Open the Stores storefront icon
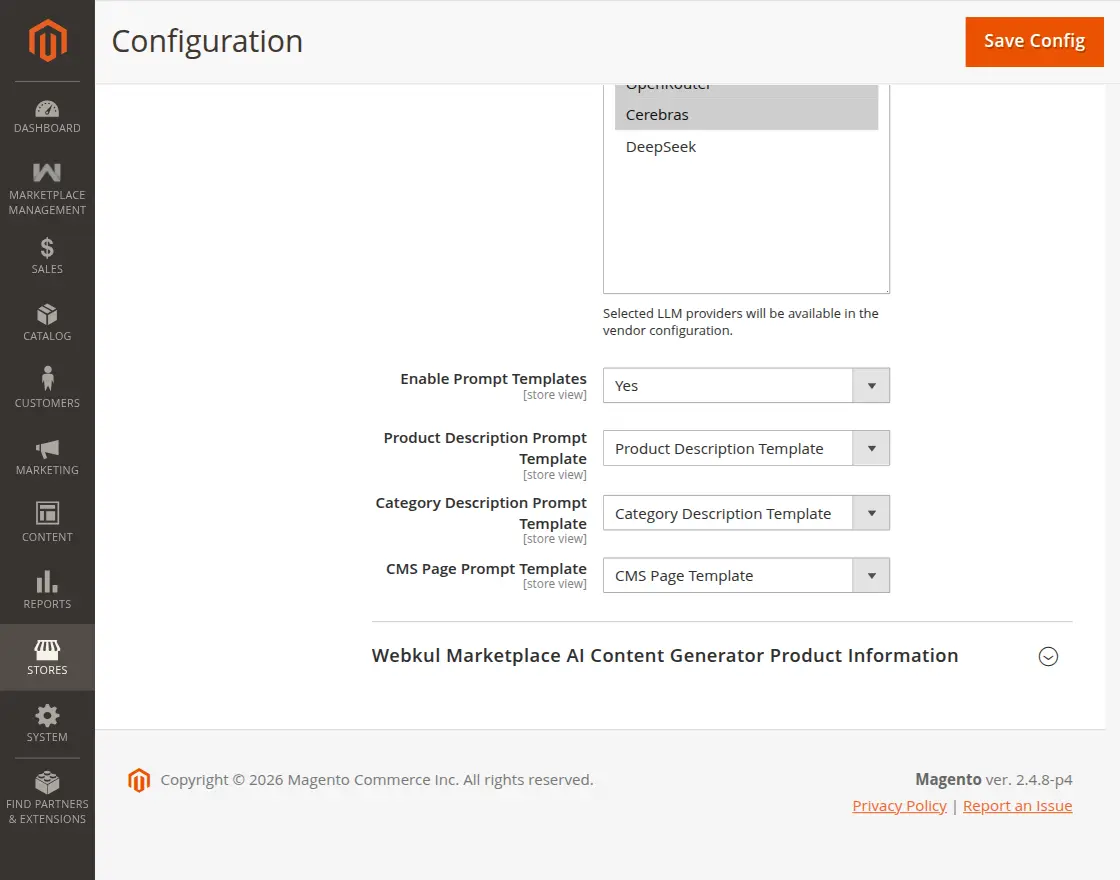Screen dimensions: 1120x880 point(47,649)
